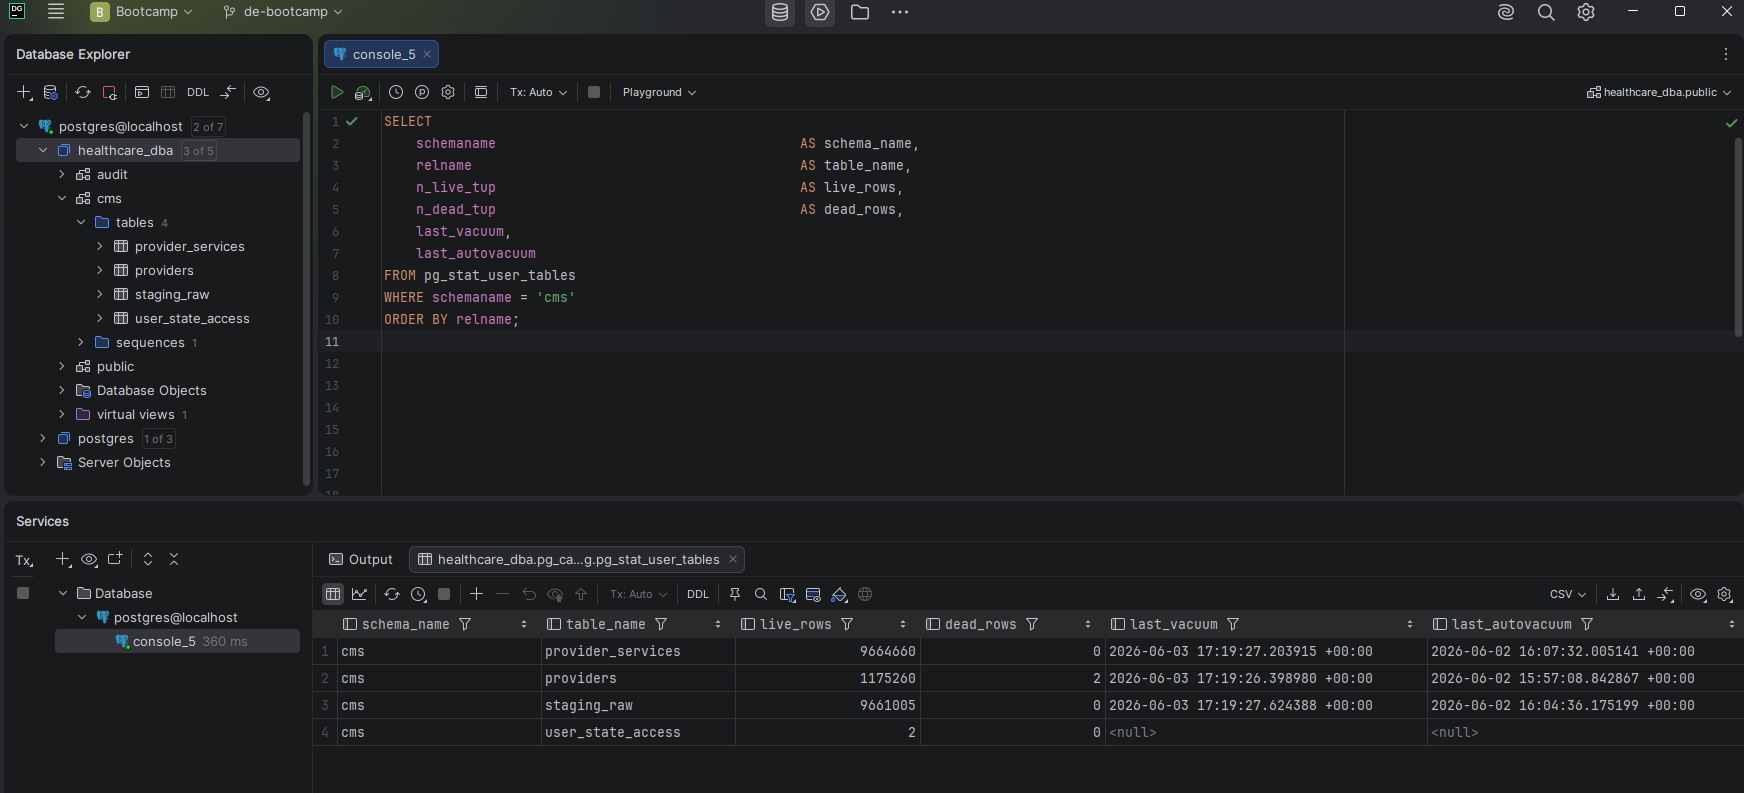Image resolution: width=1744 pixels, height=793 pixels.
Task: Open de-bootcamp branch dropdown
Action: point(283,12)
